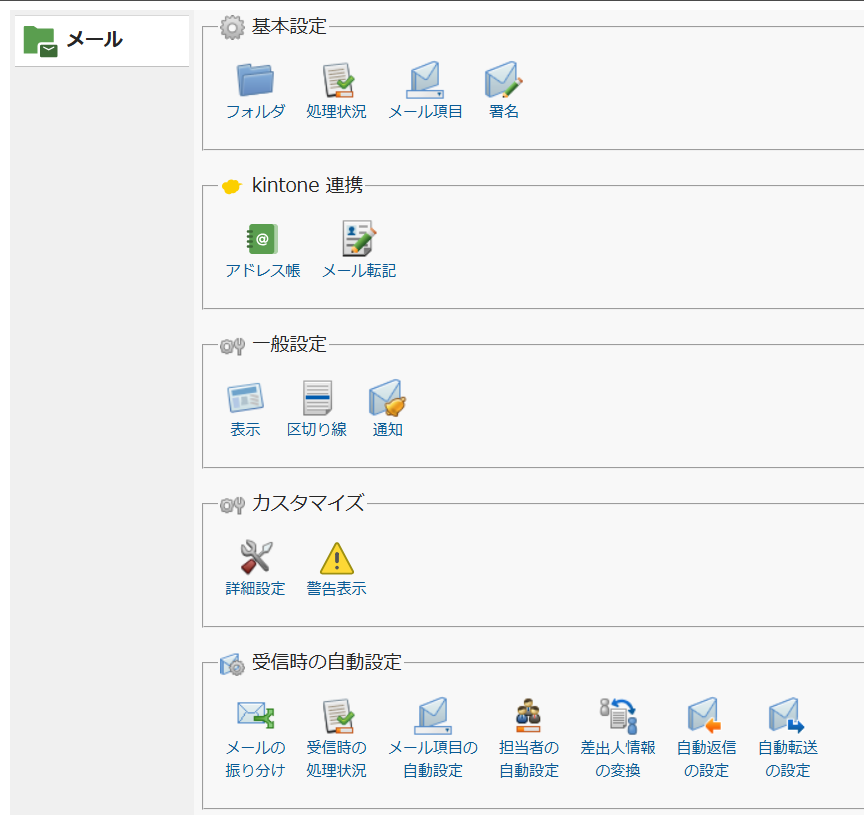Image resolution: width=864 pixels, height=821 pixels.
Task: Open the 詳細設定 tools icon
Action: 256,557
